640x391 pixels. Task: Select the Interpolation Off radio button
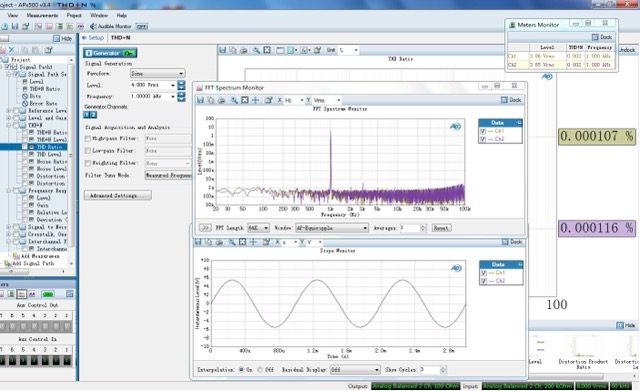pyautogui.click(x=260, y=370)
